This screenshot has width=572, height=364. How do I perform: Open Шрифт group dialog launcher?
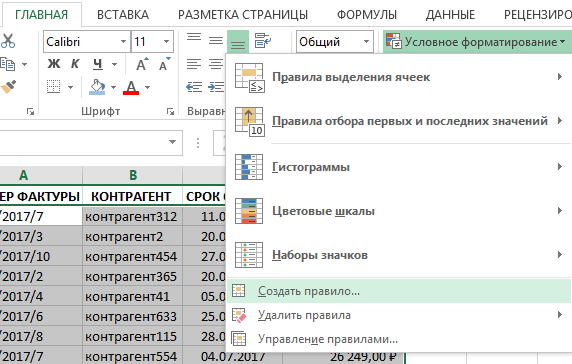click(x=170, y=111)
